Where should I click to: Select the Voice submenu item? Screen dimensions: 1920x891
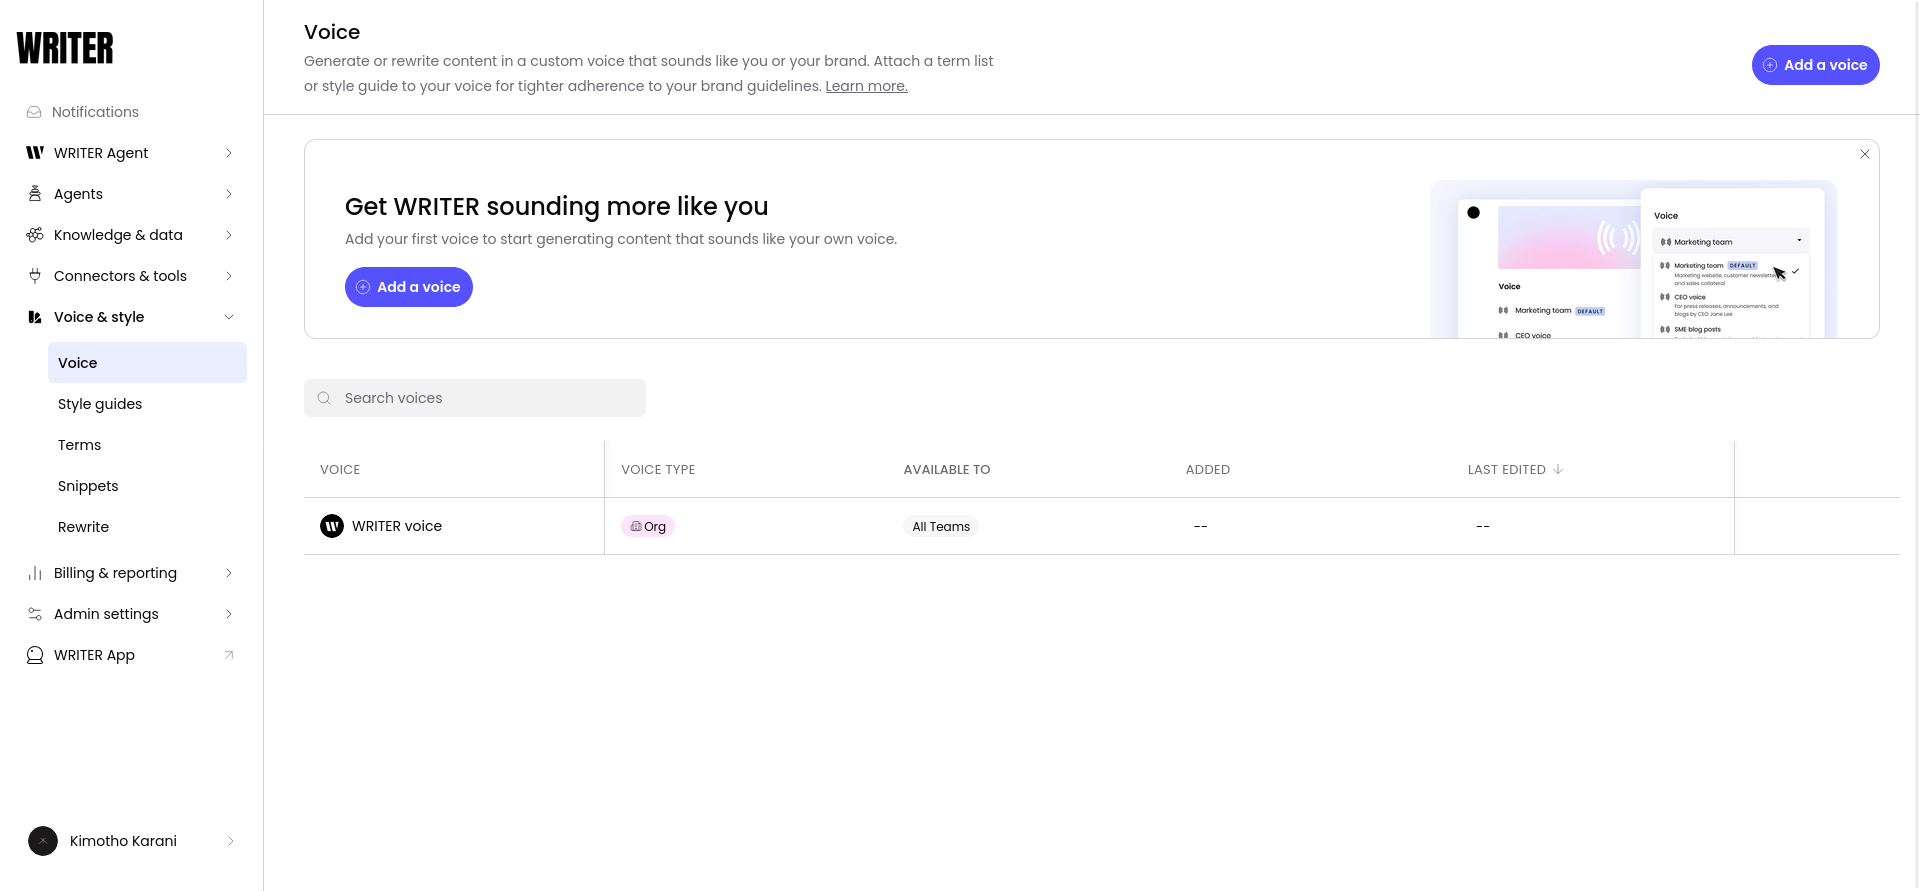pos(147,363)
